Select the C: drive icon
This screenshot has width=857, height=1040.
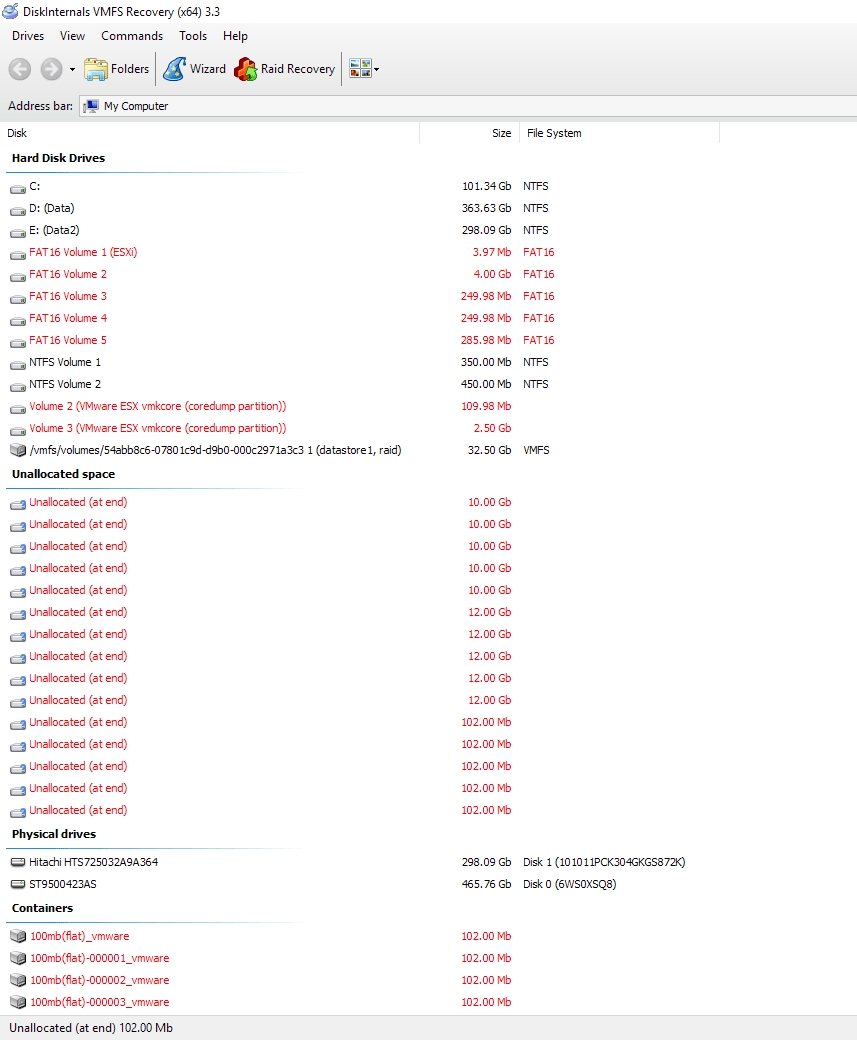click(x=18, y=188)
